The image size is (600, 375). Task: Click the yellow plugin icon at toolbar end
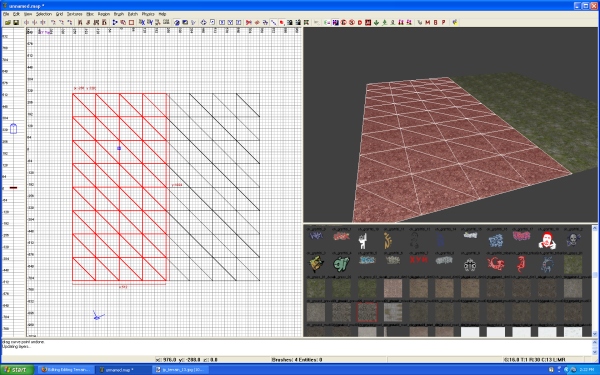pyautogui.click(x=455, y=22)
